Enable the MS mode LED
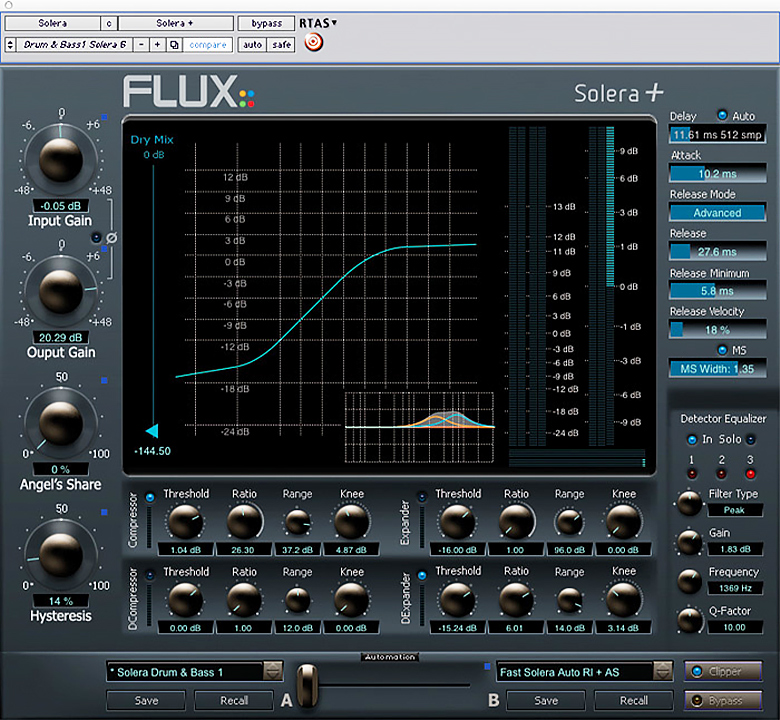Screen dimensions: 780x720 pos(722,350)
